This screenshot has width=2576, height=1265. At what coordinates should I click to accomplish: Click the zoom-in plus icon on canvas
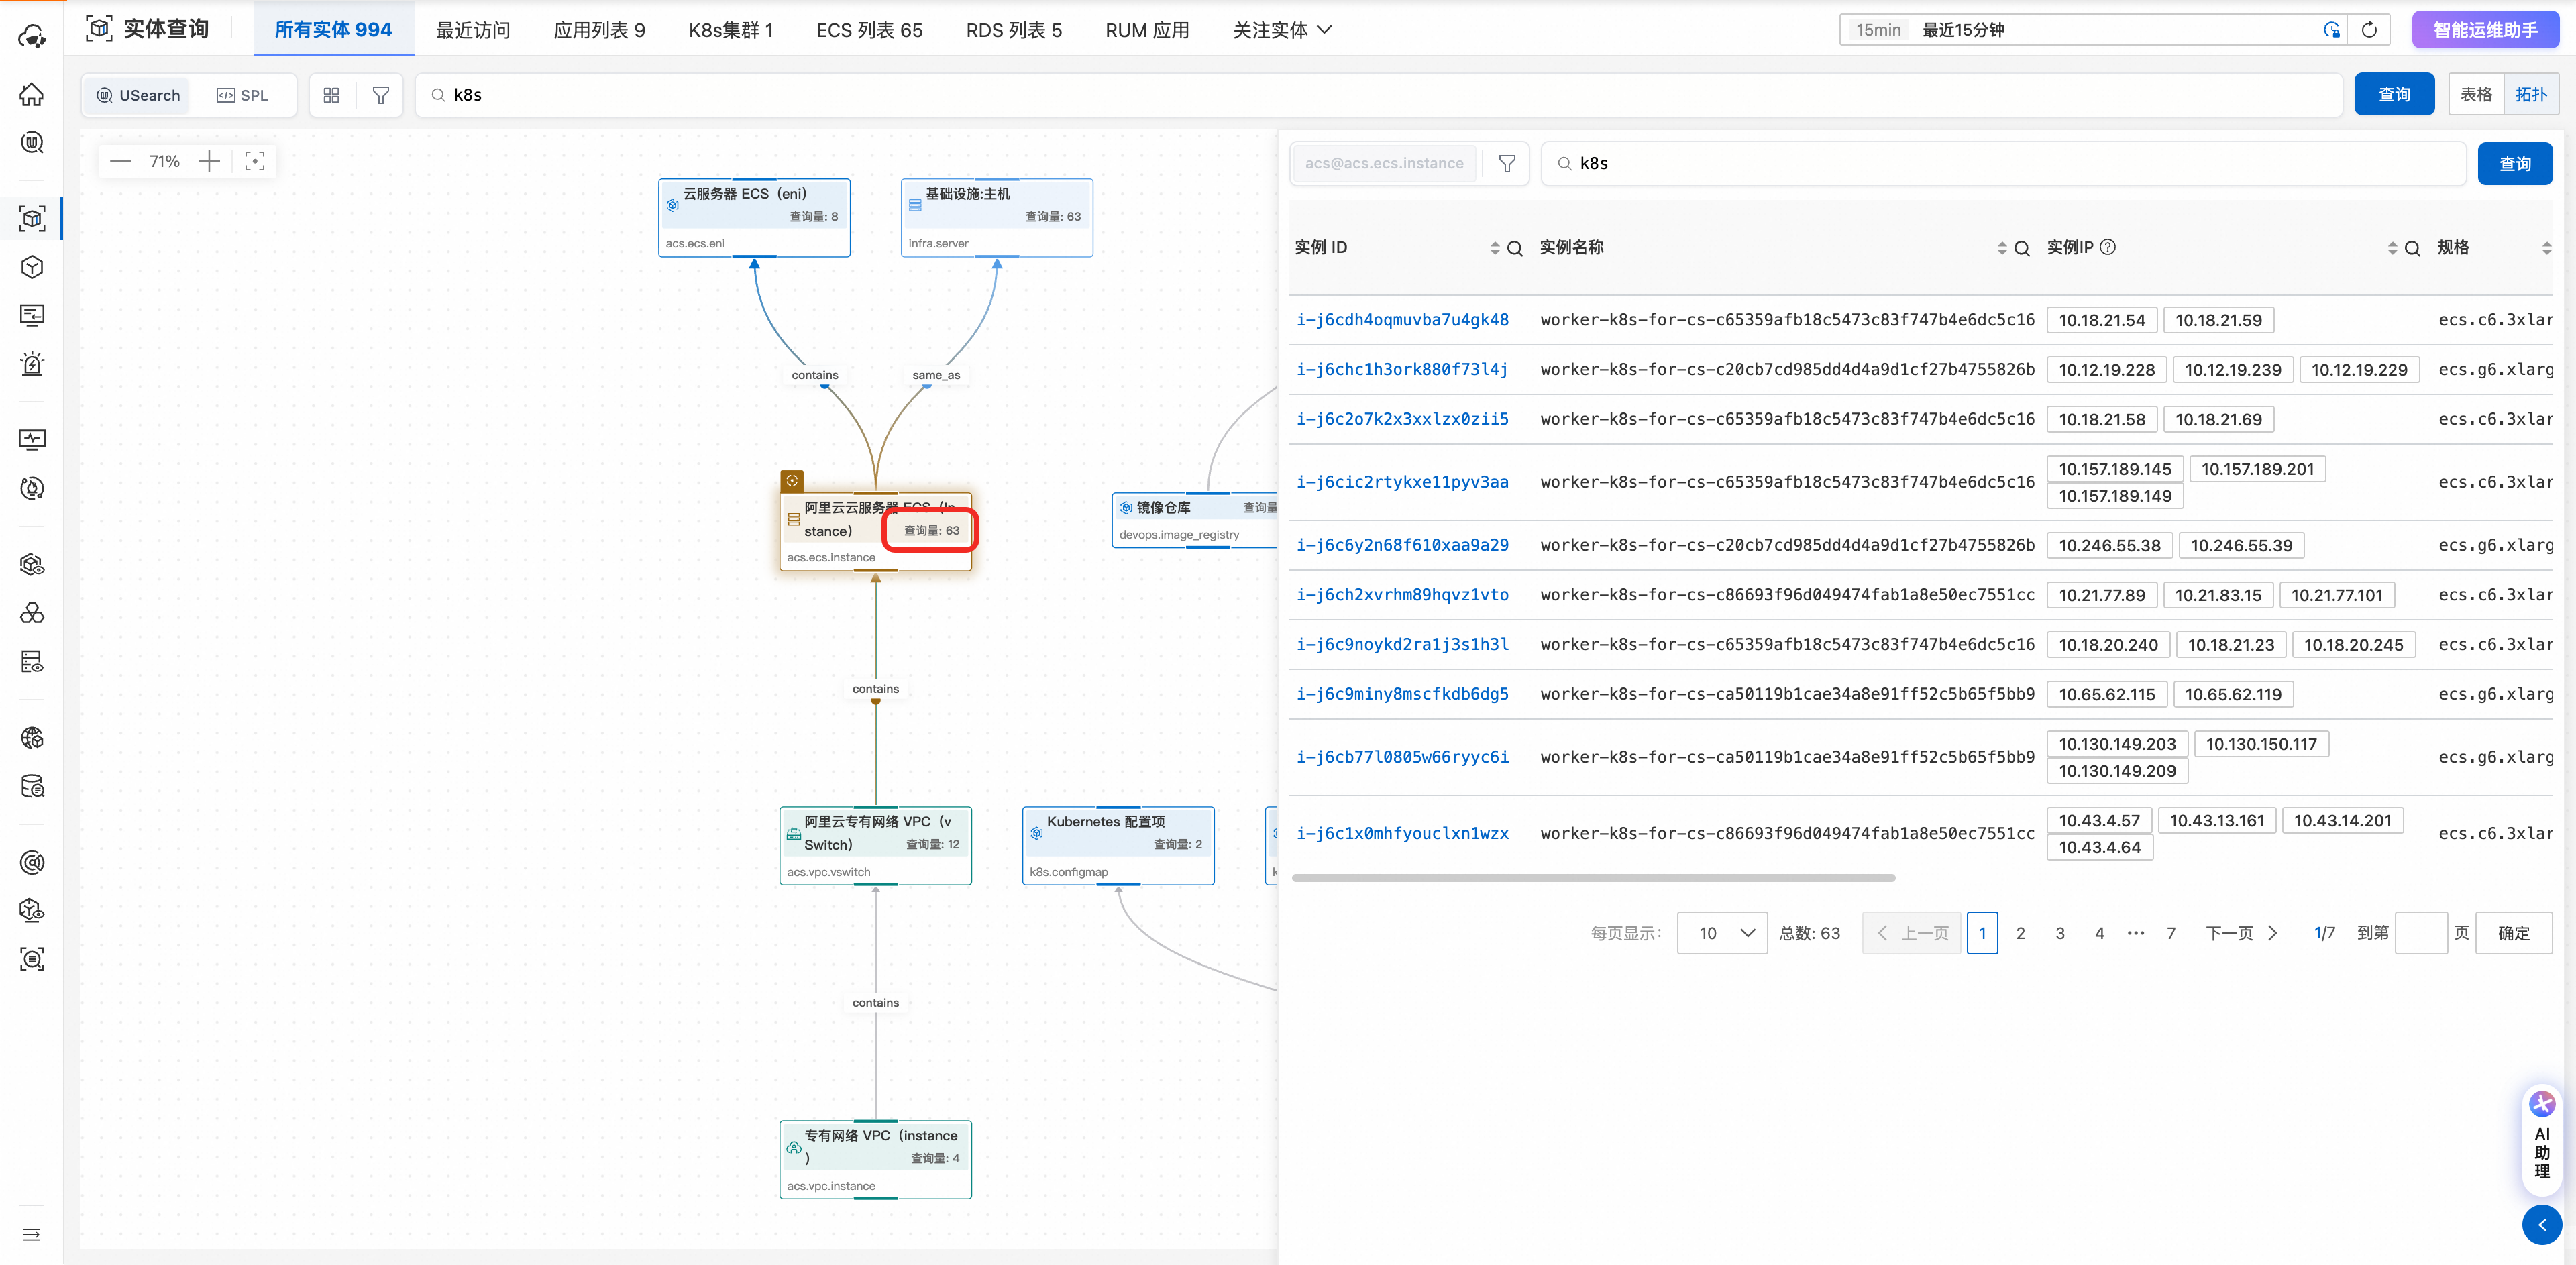(x=209, y=161)
